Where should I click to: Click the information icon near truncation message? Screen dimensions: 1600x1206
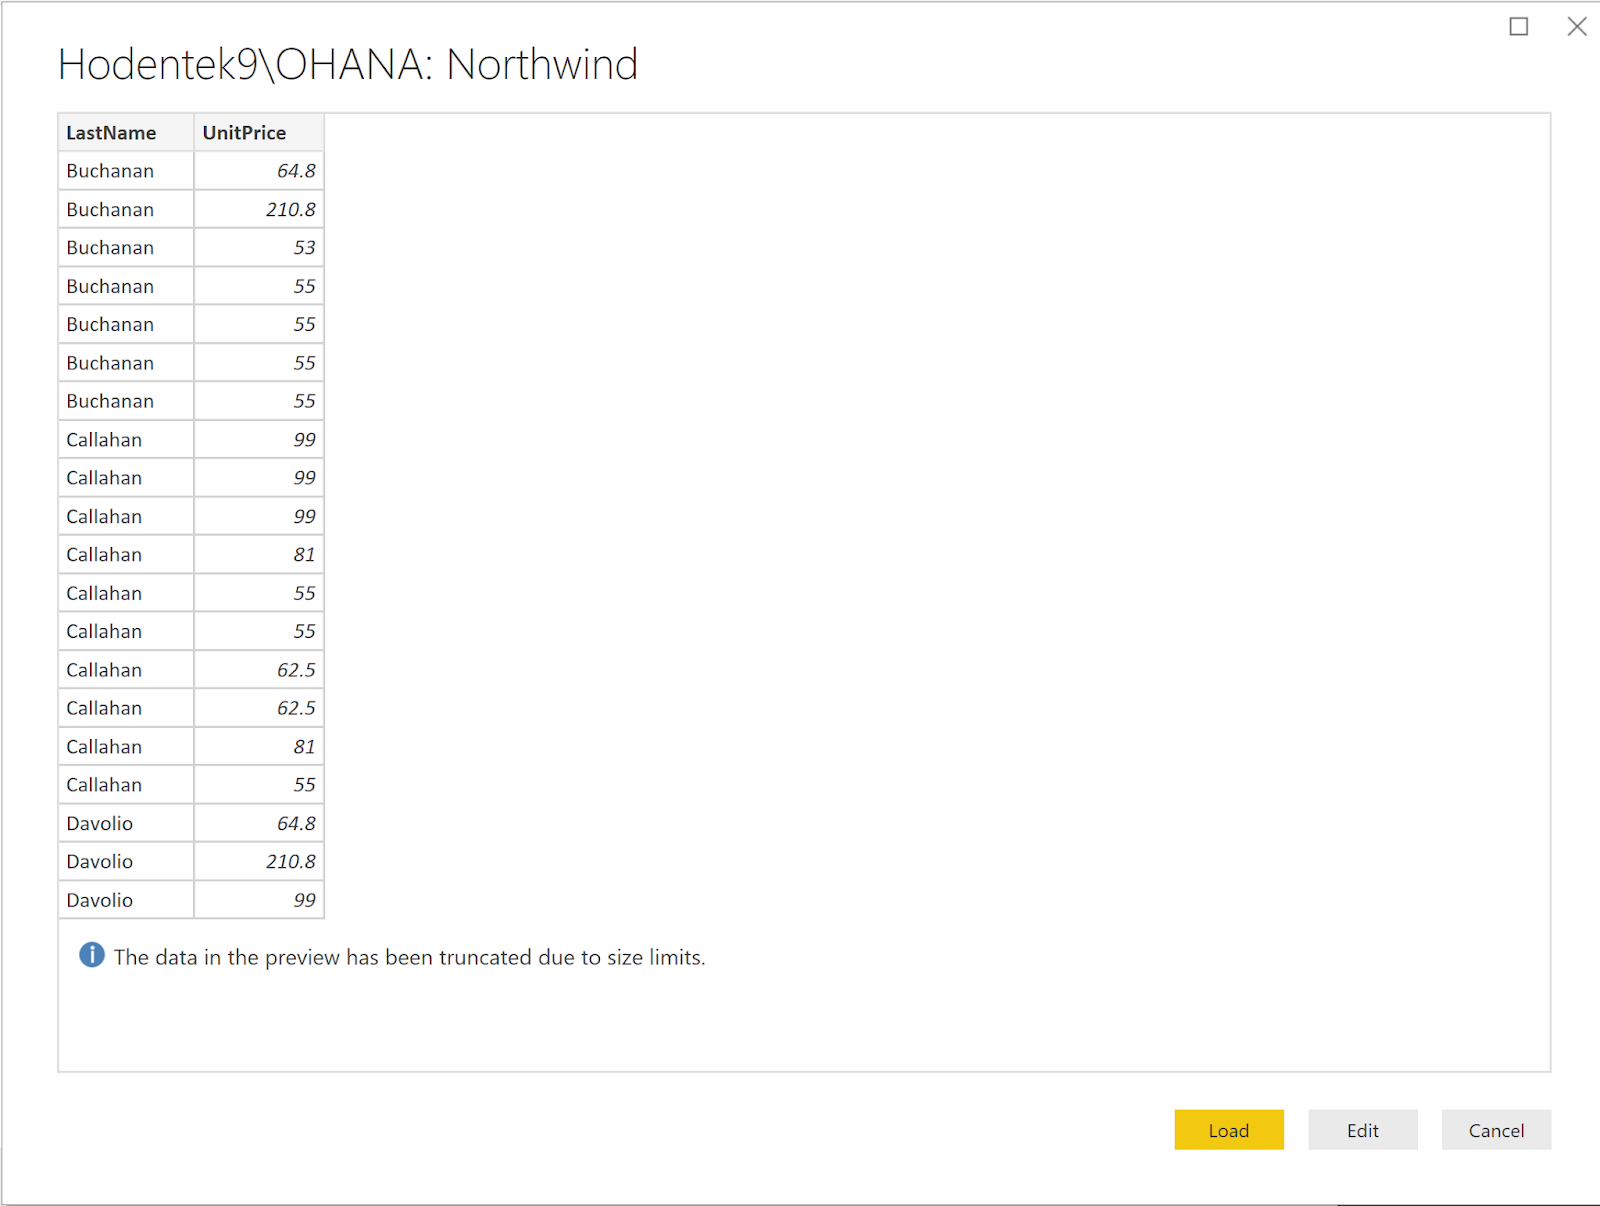pyautogui.click(x=91, y=956)
